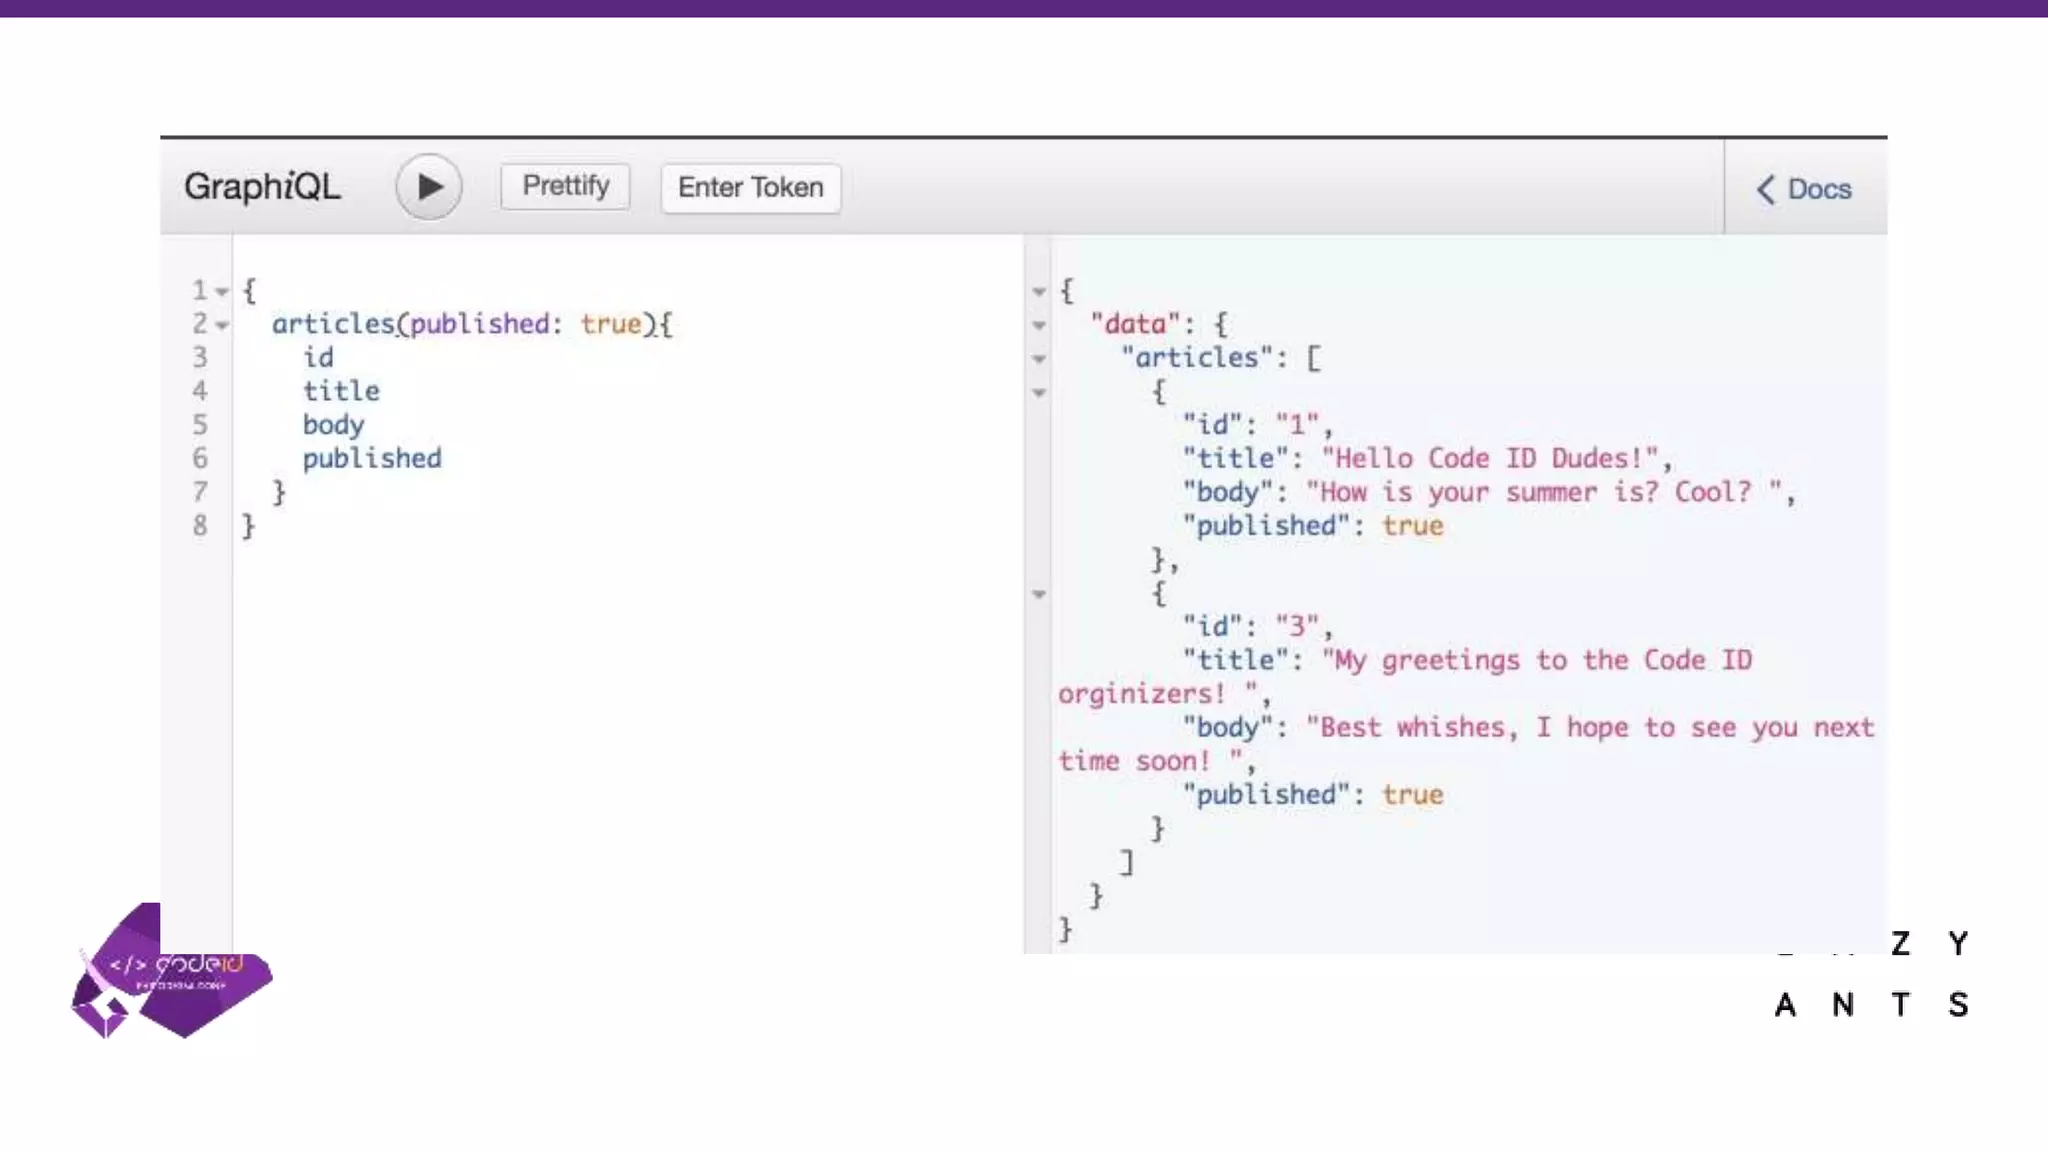Collapse the articles query fold at line 2
This screenshot has width=2048, height=1152.
pyautogui.click(x=222, y=325)
